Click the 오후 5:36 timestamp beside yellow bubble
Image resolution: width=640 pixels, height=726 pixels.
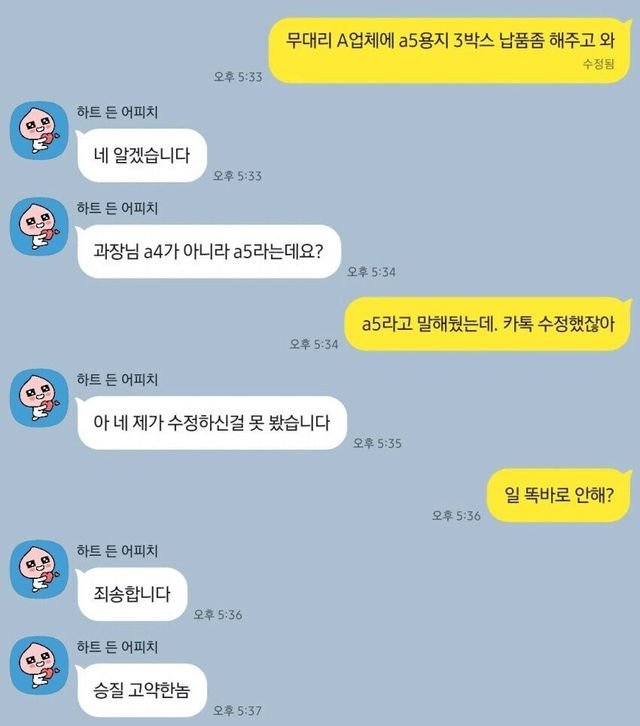click(456, 515)
